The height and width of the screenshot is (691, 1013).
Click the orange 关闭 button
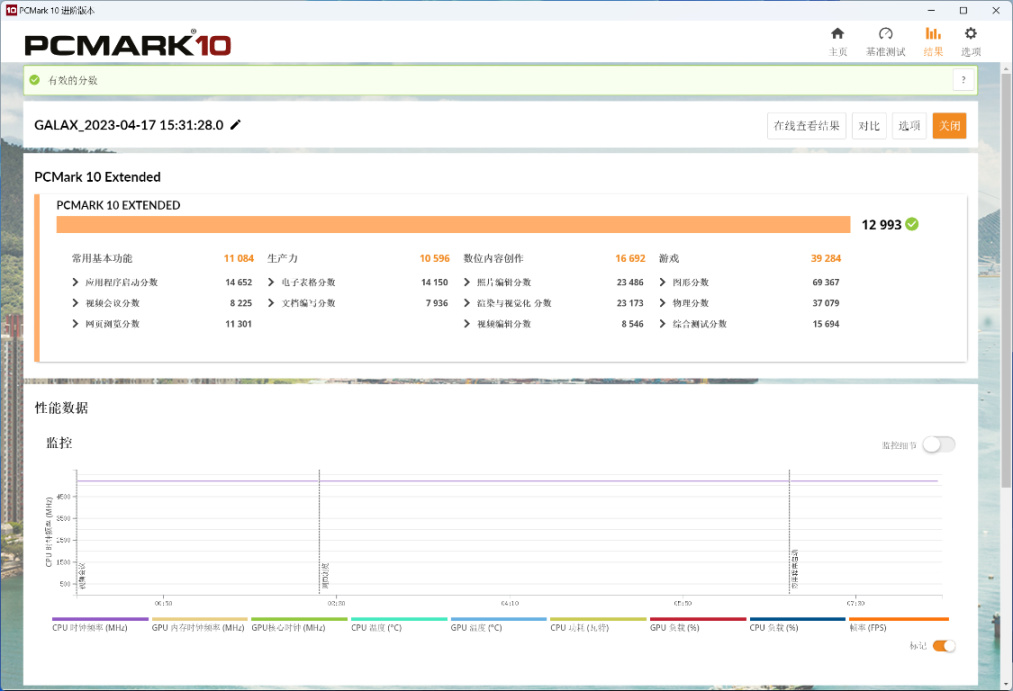949,126
